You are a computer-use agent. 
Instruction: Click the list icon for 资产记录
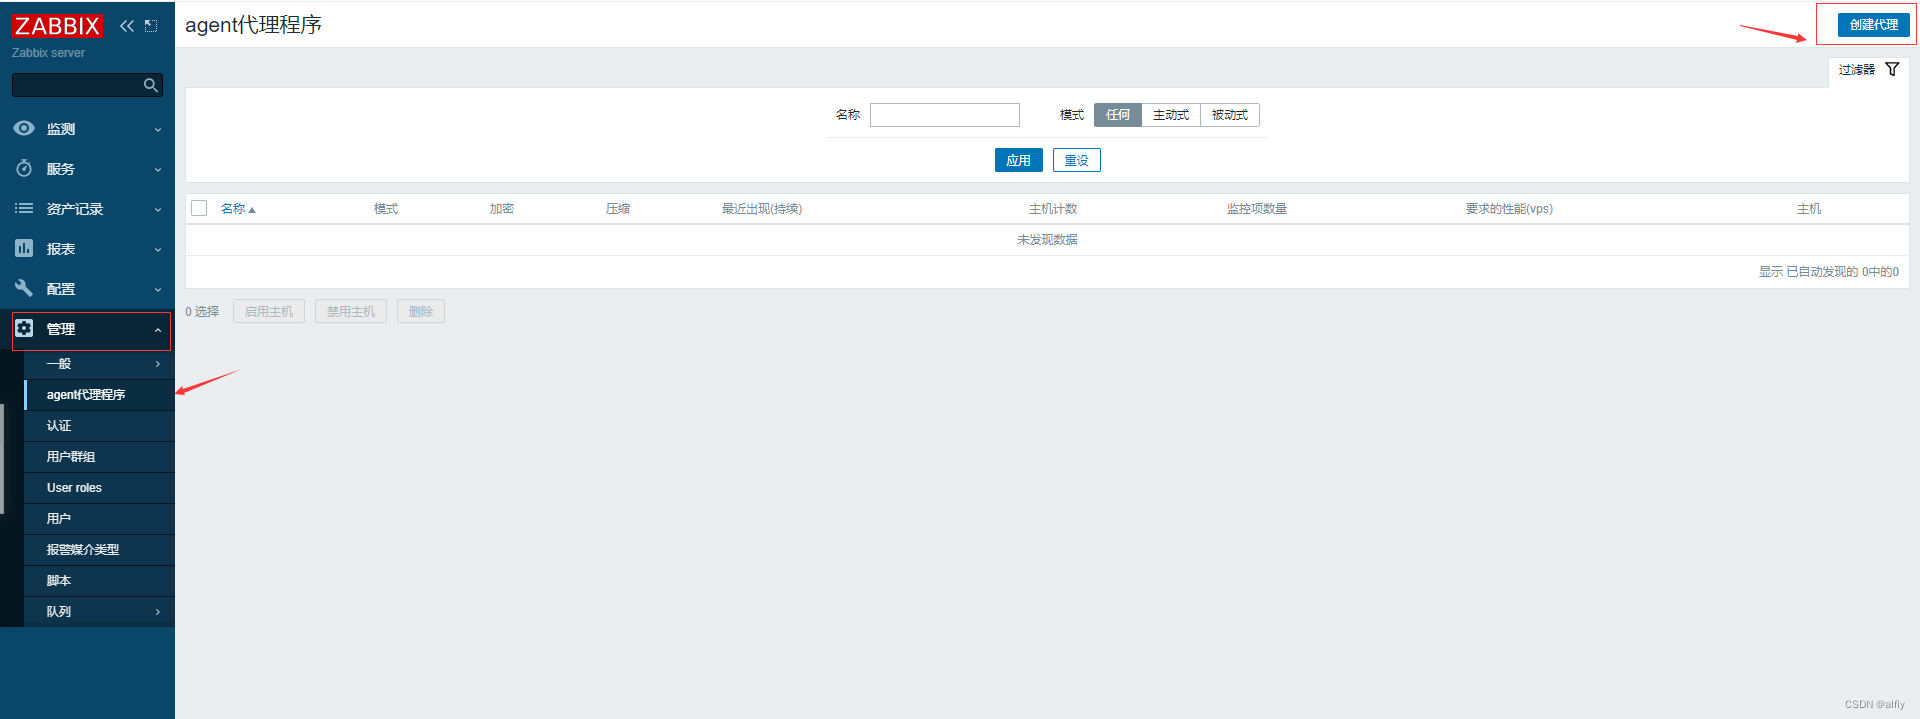(24, 208)
